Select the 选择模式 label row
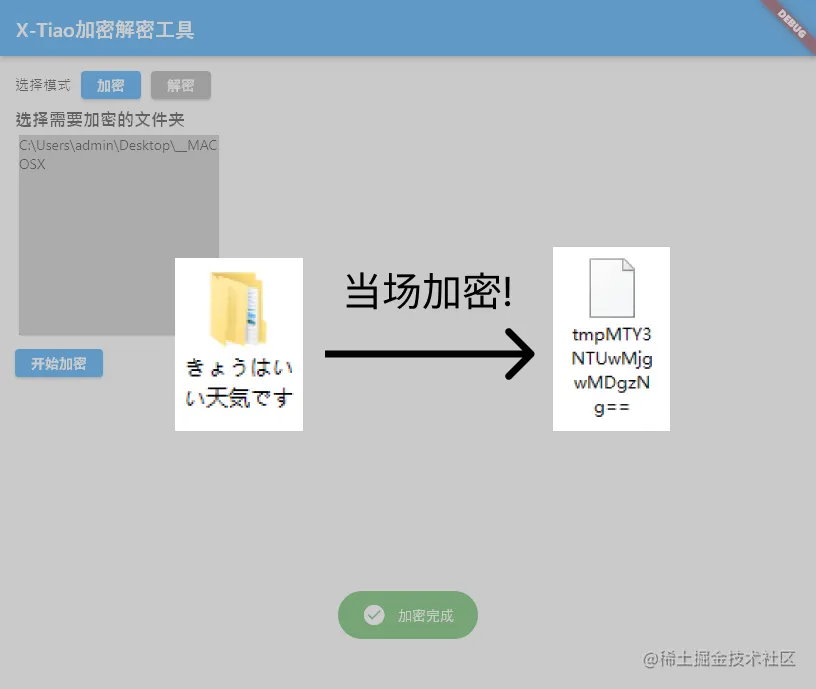The height and width of the screenshot is (689, 816). tap(42, 85)
